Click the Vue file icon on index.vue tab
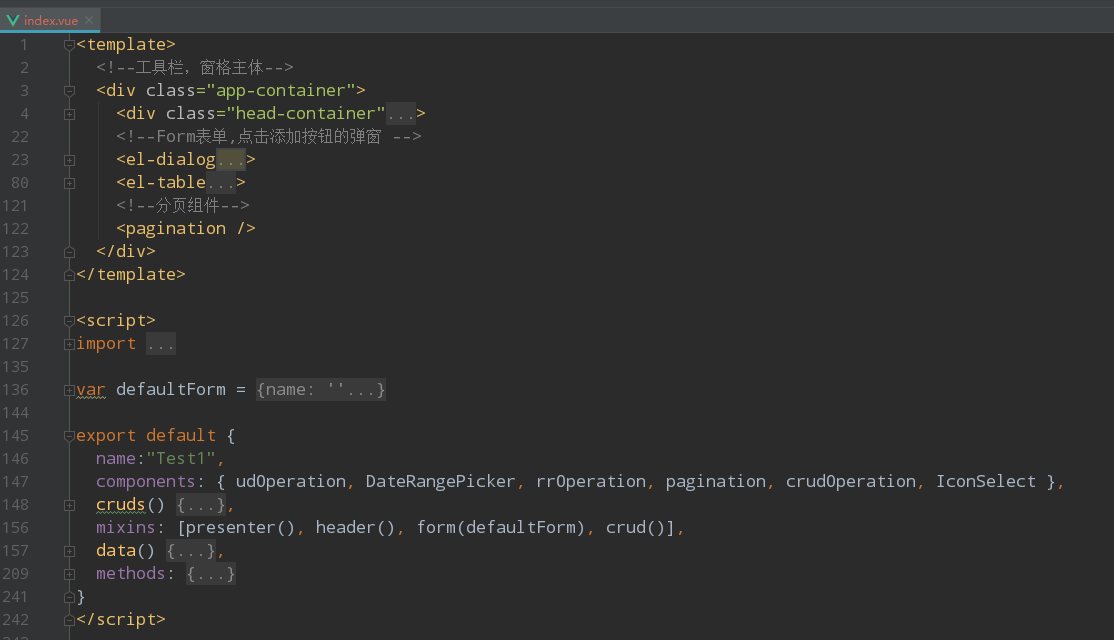The height and width of the screenshot is (640, 1114). [13, 21]
